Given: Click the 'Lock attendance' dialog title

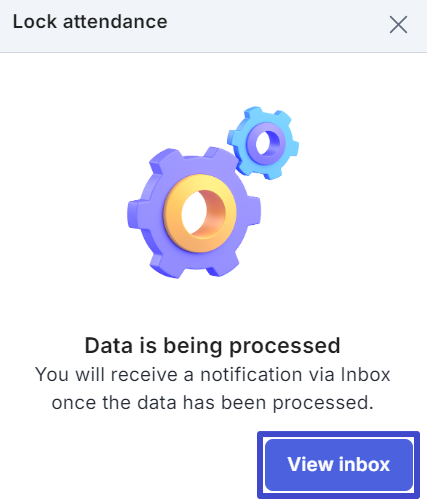Looking at the screenshot, I should click(90, 22).
